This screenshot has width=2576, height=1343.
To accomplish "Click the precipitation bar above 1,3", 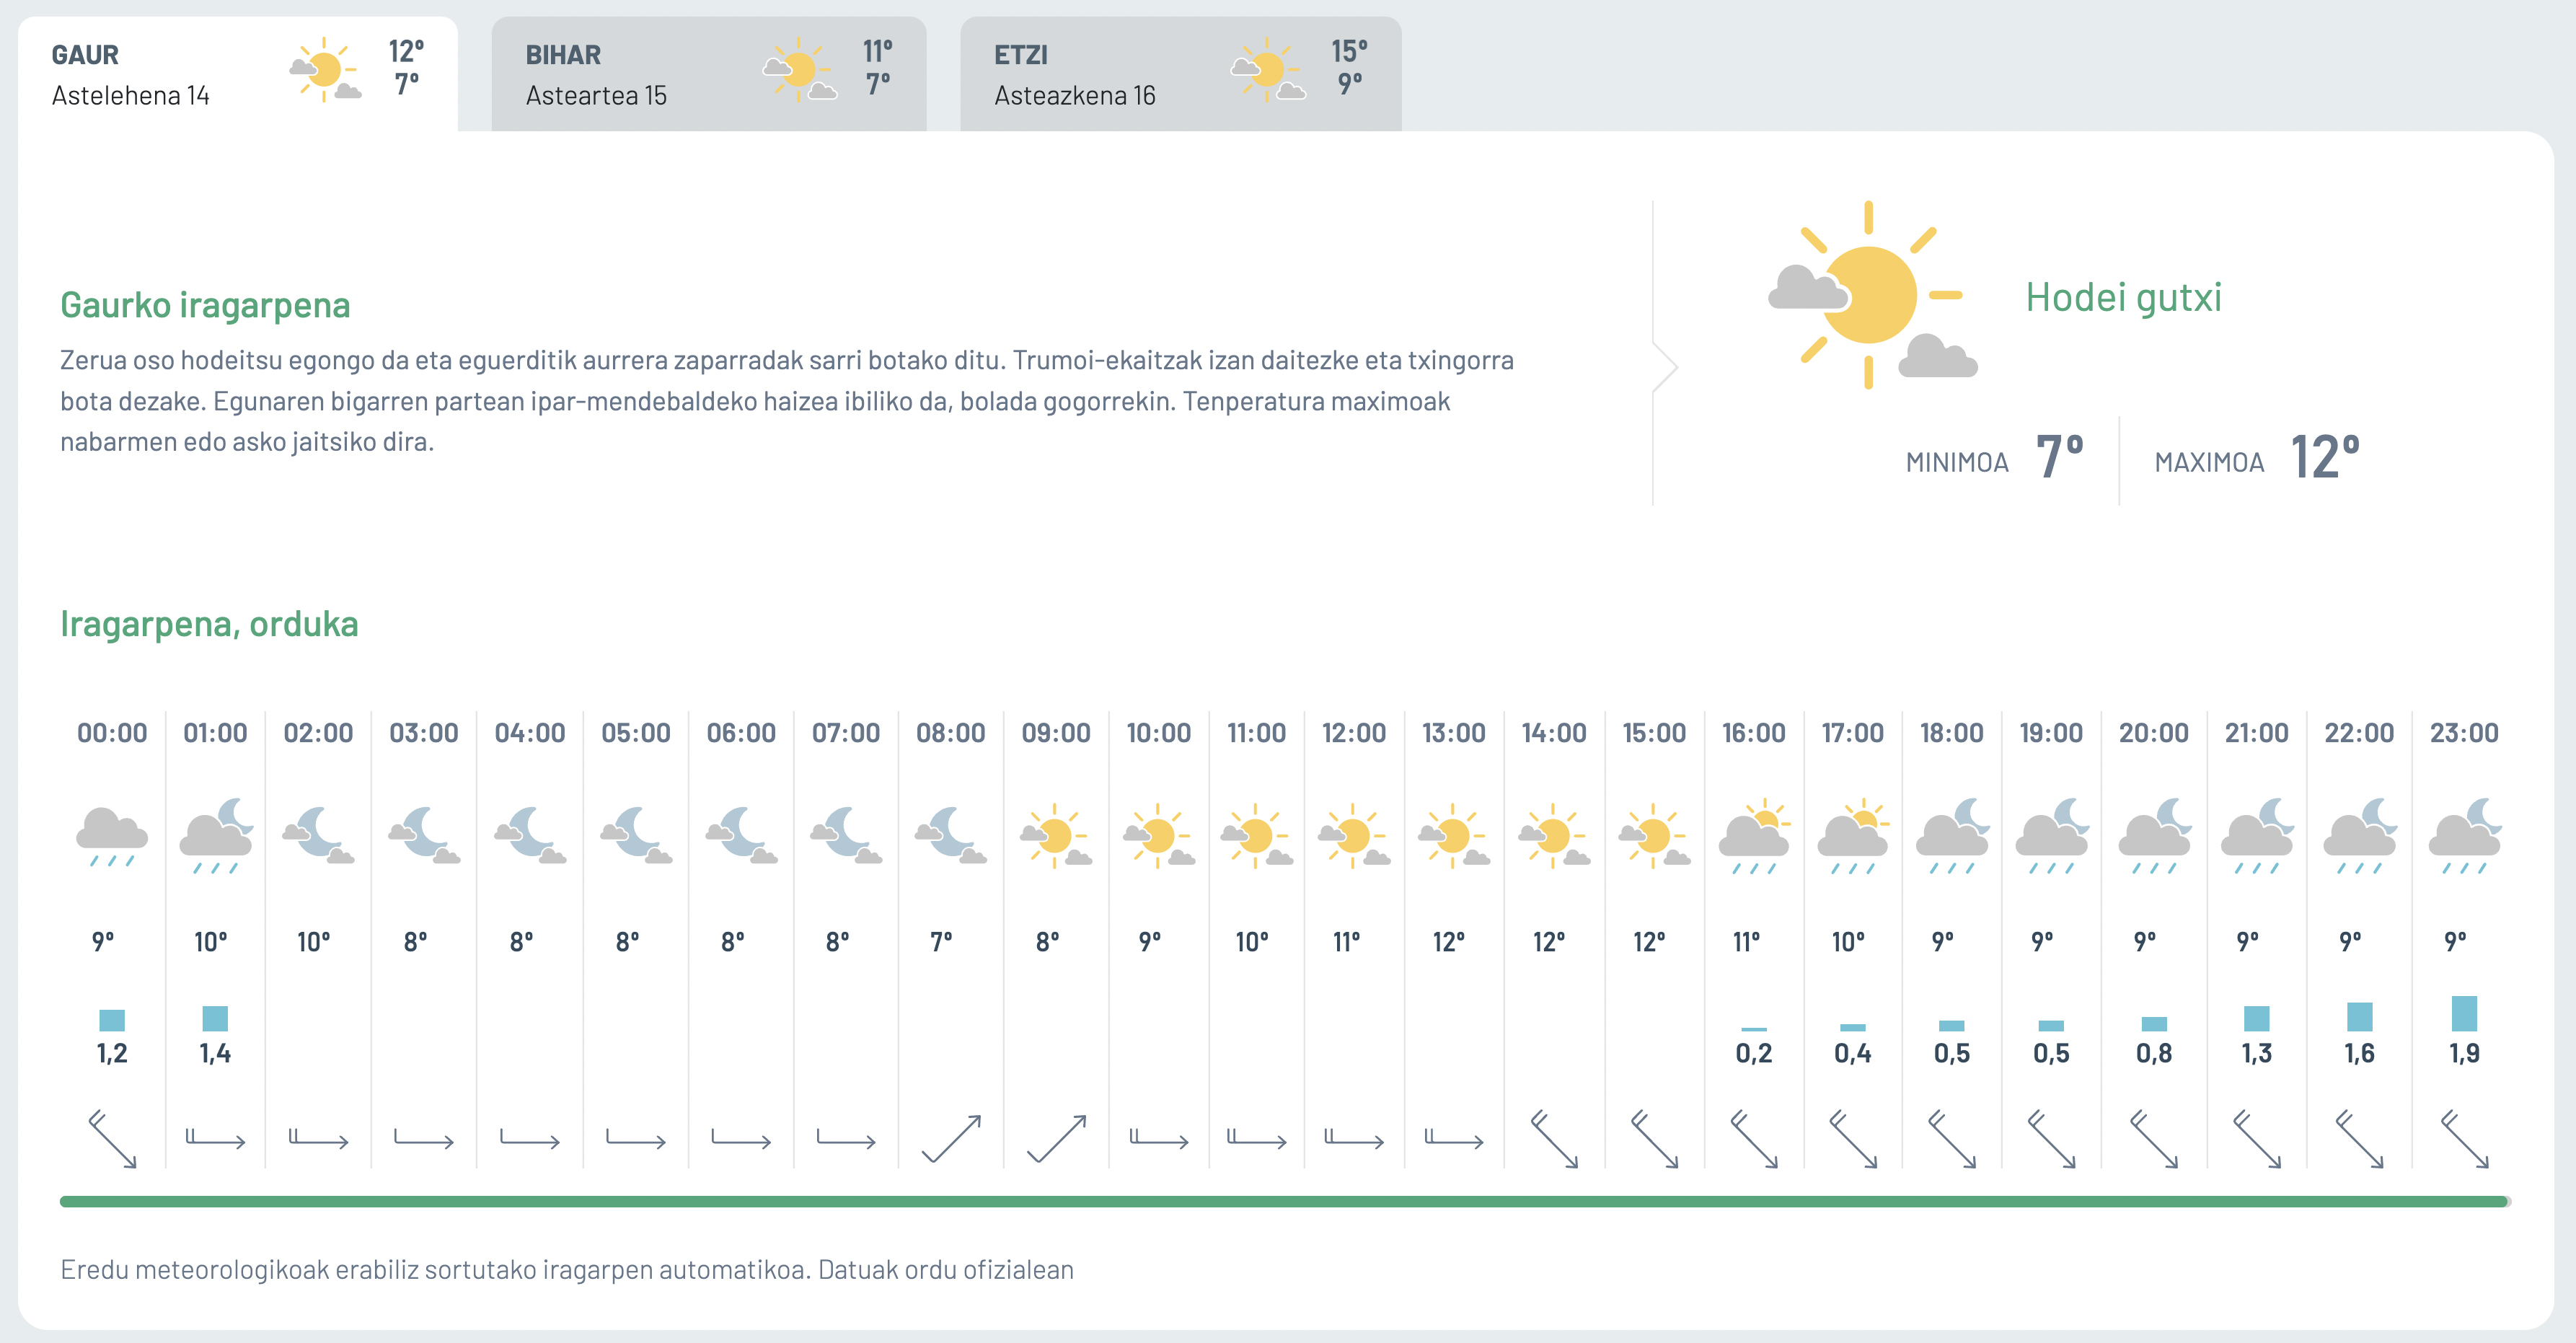I will [x=2257, y=1018].
